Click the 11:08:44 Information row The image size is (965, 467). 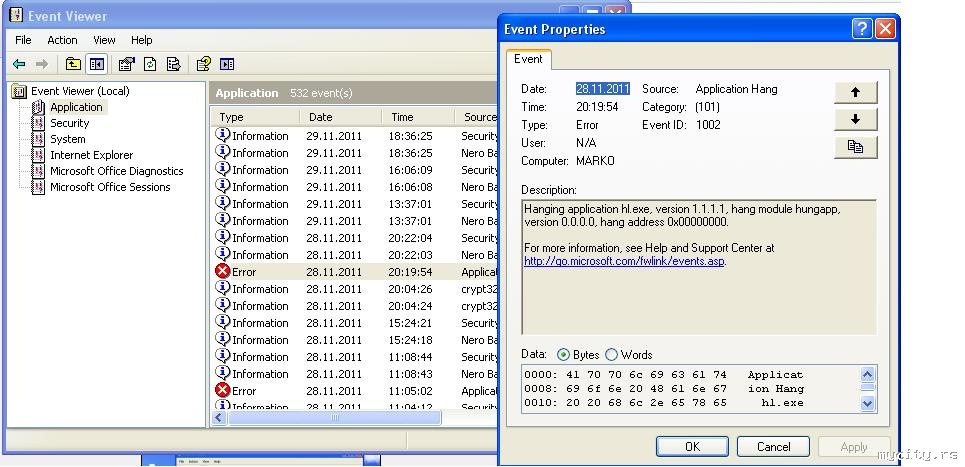tap(355, 357)
